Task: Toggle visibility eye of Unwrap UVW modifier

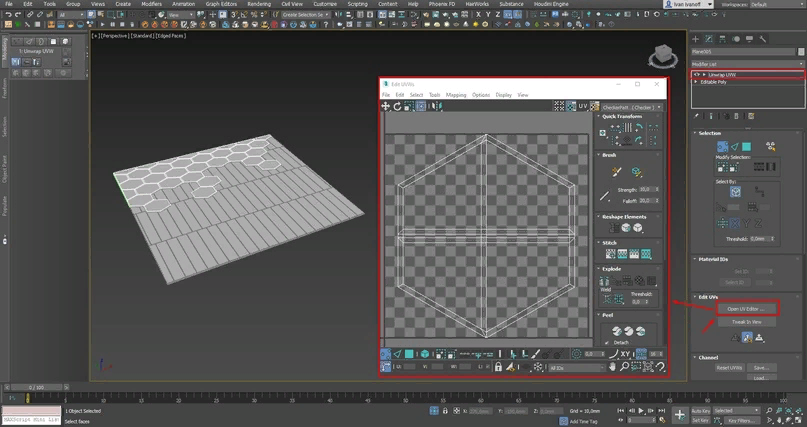Action: coord(696,74)
